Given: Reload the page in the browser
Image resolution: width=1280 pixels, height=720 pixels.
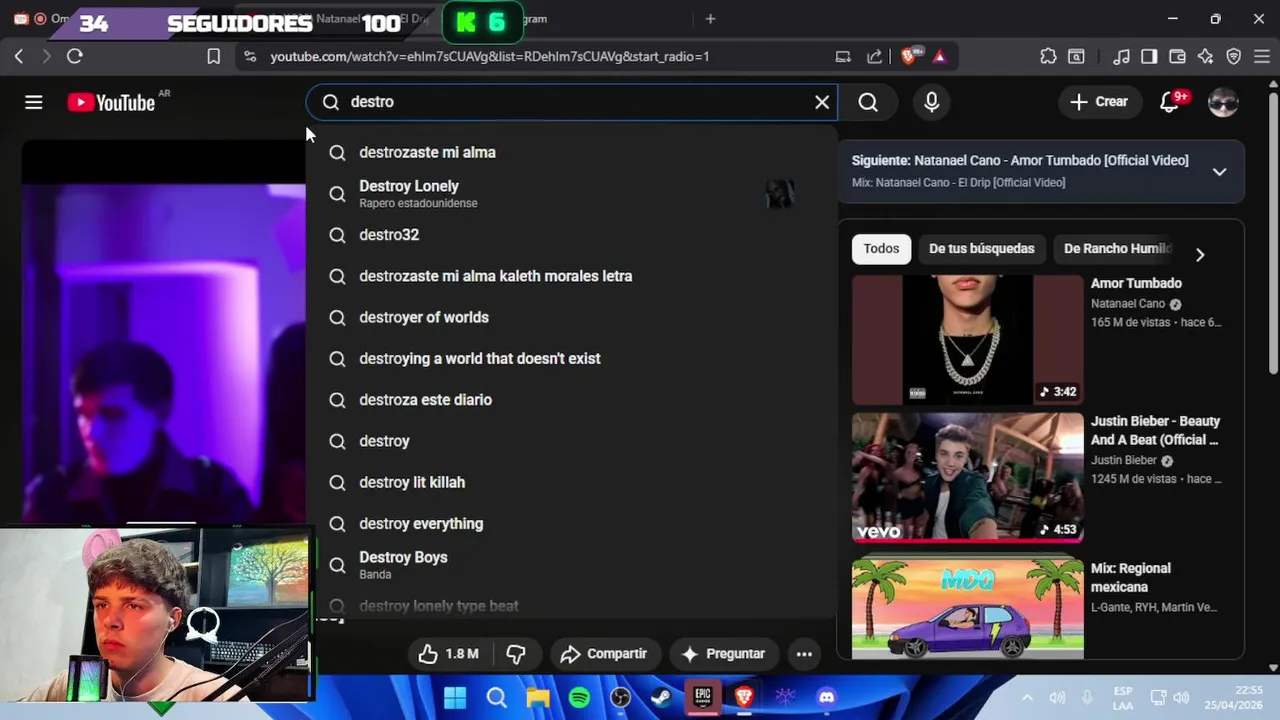Looking at the screenshot, I should [x=75, y=56].
